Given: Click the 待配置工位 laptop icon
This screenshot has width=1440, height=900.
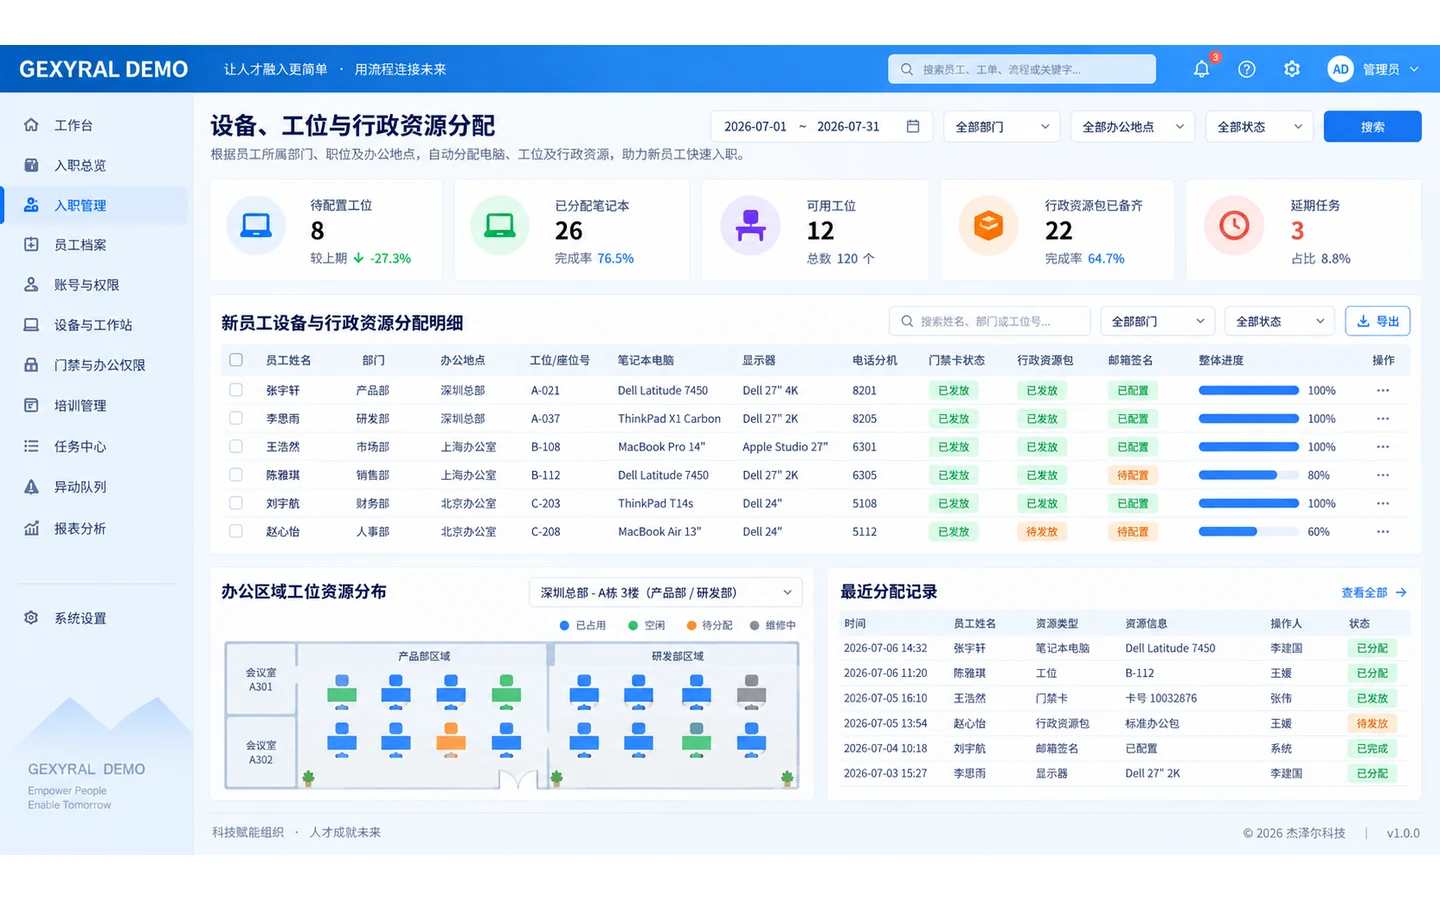Looking at the screenshot, I should coord(256,226).
